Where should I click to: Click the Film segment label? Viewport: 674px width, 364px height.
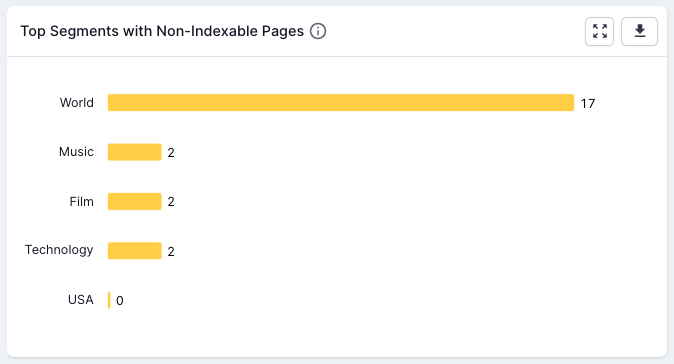click(82, 202)
